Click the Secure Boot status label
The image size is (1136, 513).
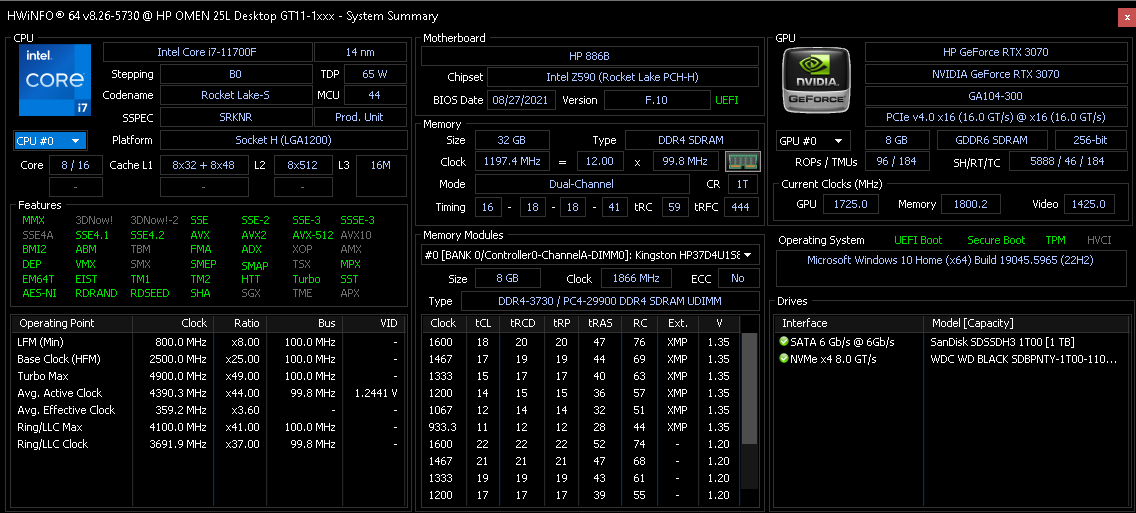(x=995, y=241)
